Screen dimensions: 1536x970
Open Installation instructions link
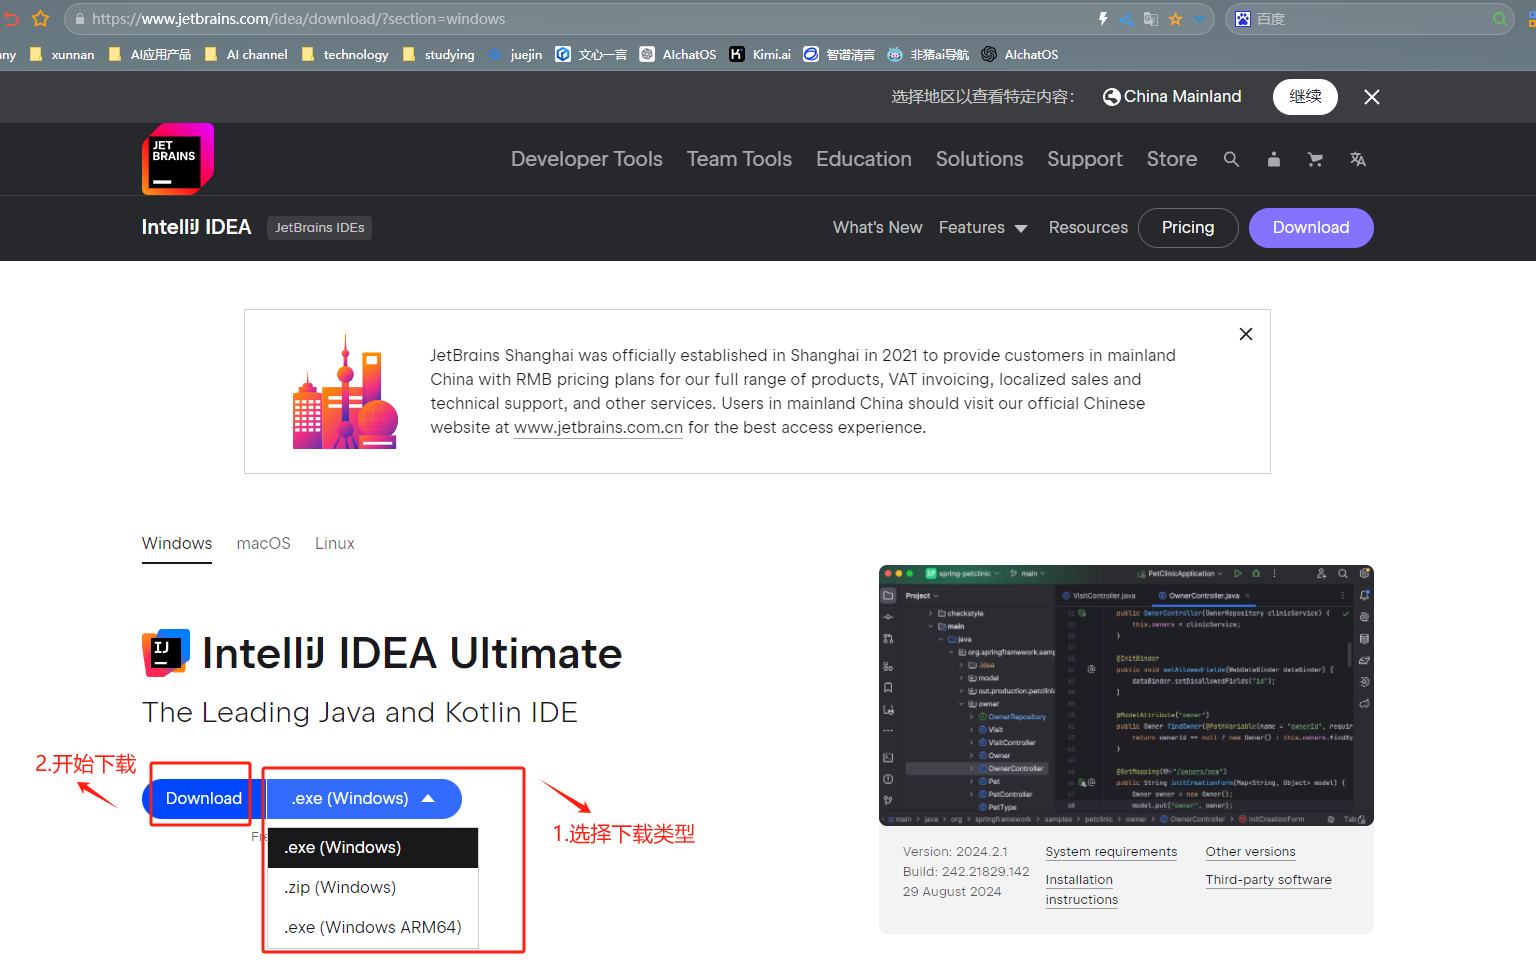point(1081,890)
